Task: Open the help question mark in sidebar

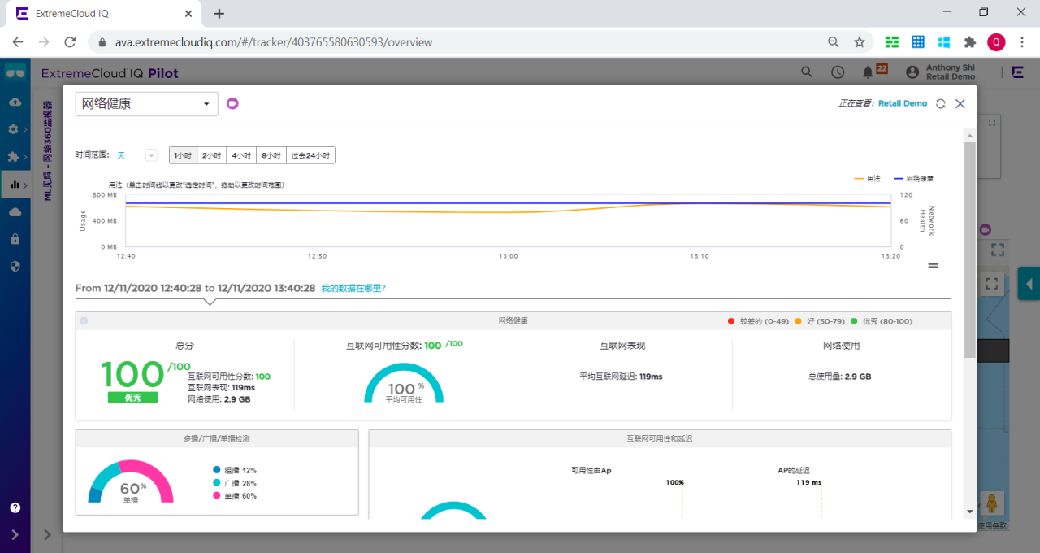Action: [x=15, y=508]
